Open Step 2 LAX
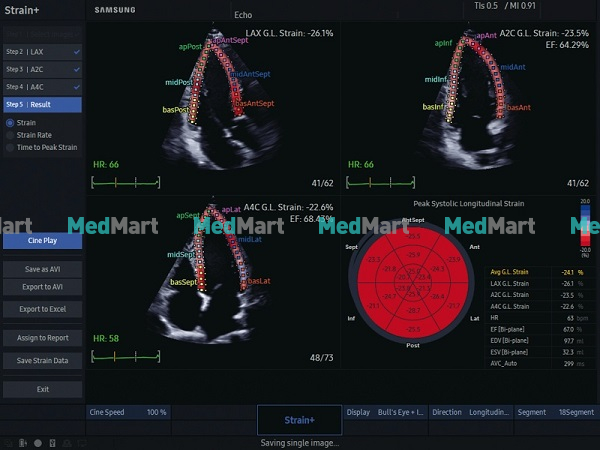 [x=42, y=52]
